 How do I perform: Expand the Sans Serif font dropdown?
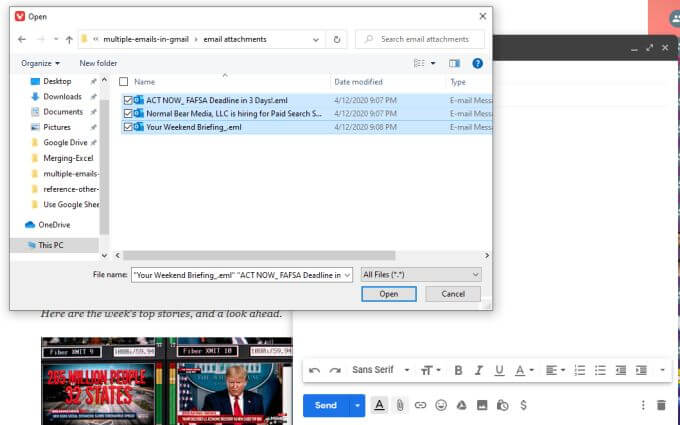380,370
